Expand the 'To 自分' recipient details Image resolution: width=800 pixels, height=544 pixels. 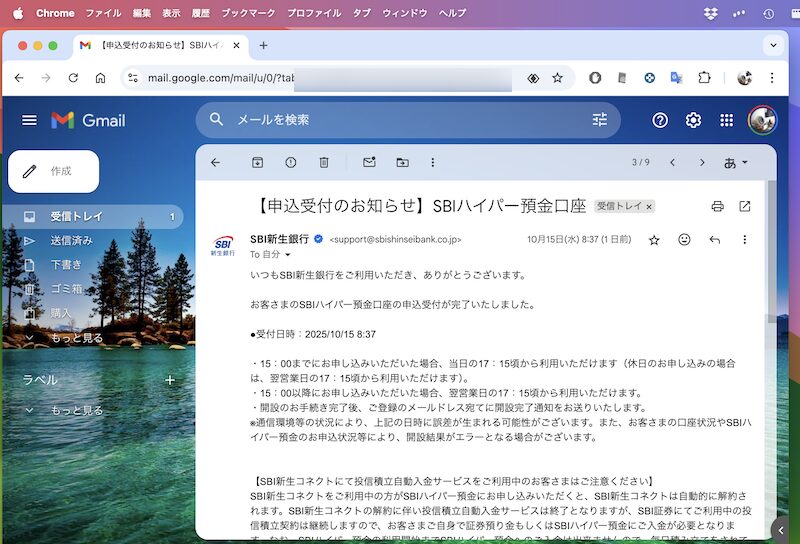(288, 255)
